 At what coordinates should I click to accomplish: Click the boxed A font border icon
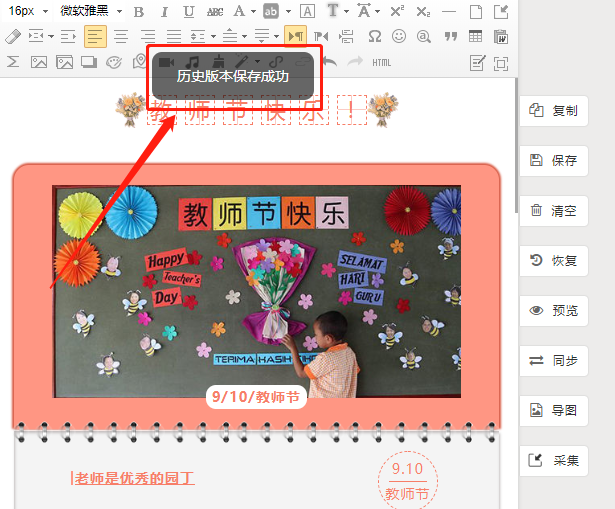[x=307, y=12]
